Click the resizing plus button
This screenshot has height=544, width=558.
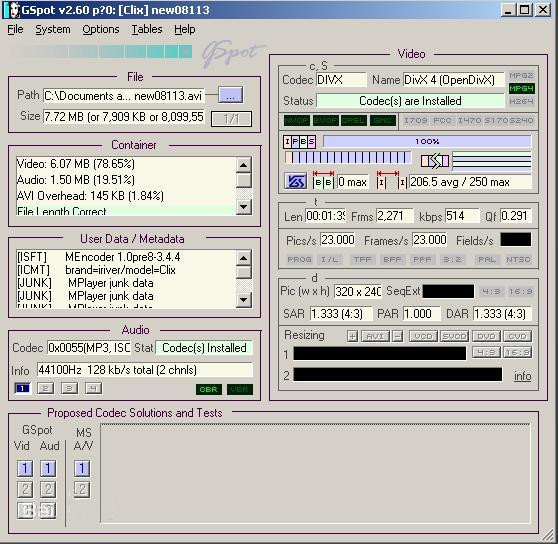pos(352,336)
